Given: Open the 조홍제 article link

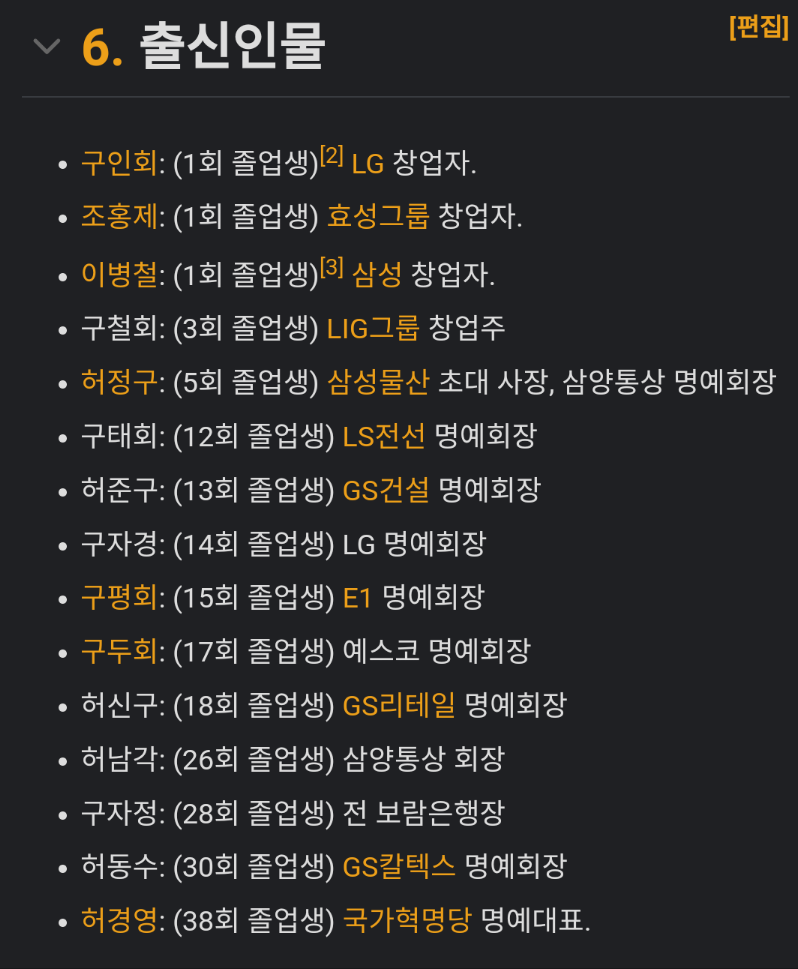Looking at the screenshot, I should 119,217.
